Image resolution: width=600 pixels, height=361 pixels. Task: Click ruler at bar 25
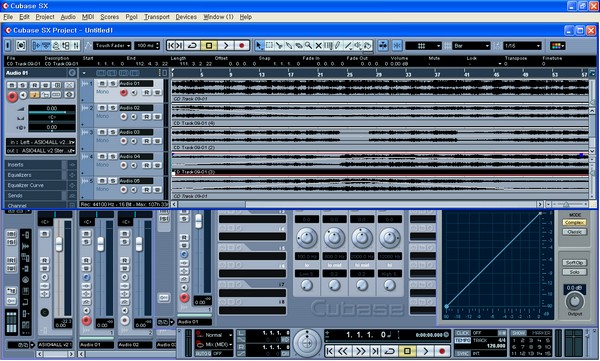350,74
